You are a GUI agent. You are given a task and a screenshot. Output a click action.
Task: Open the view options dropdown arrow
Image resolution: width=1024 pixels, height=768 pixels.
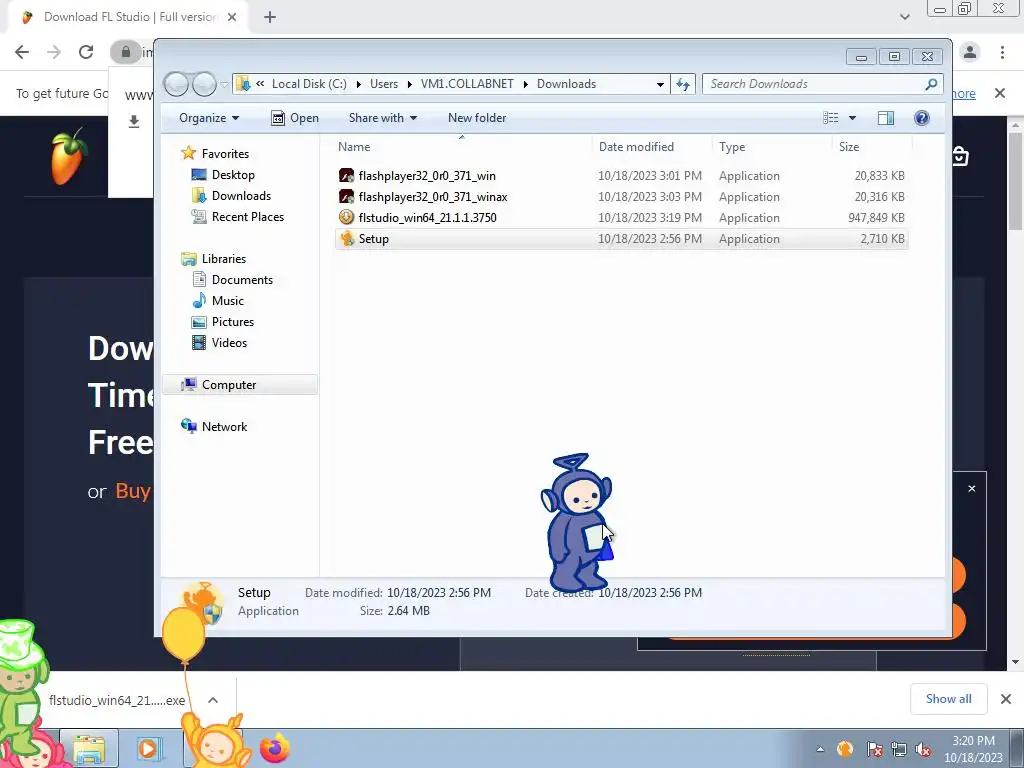click(852, 118)
